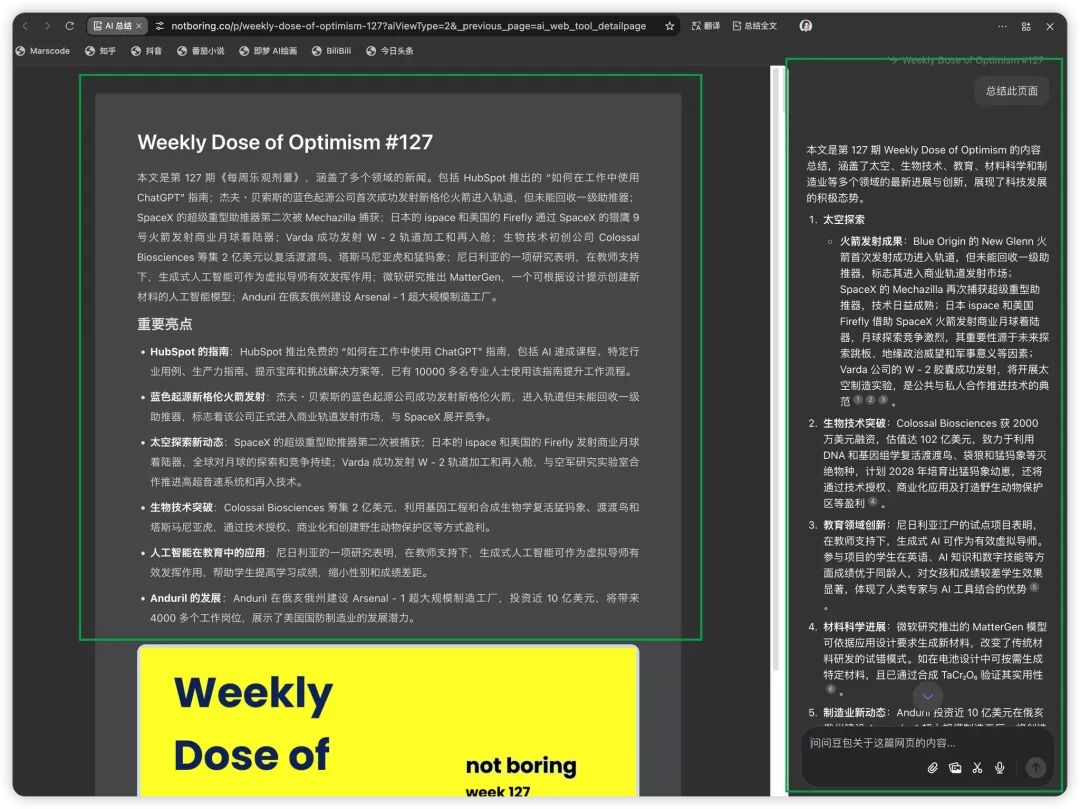1080x809 pixels.
Task: Click citation marker 5 after 教育领域创新
Action: coord(1034,588)
